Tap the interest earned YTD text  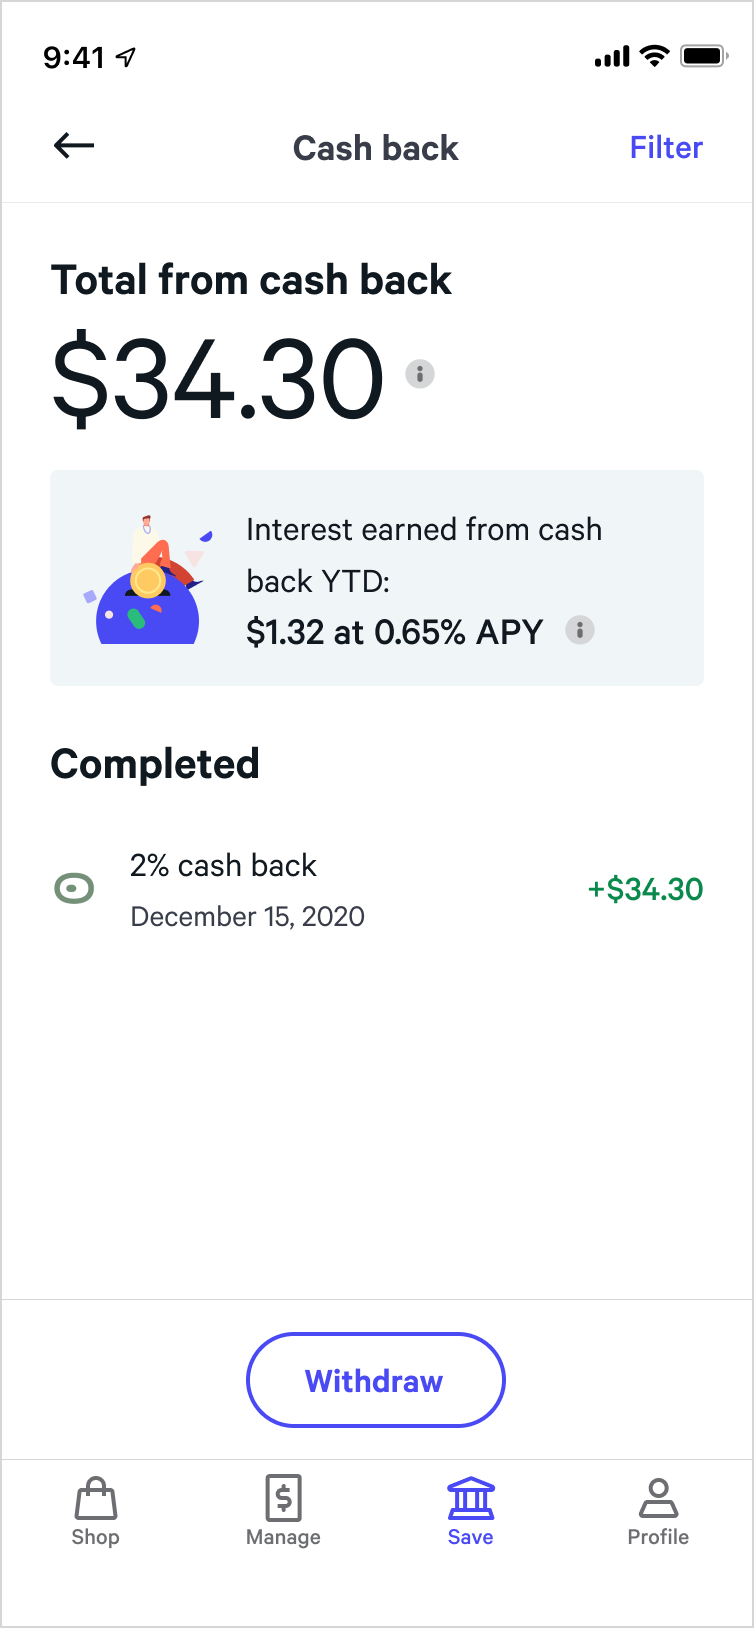point(424,555)
